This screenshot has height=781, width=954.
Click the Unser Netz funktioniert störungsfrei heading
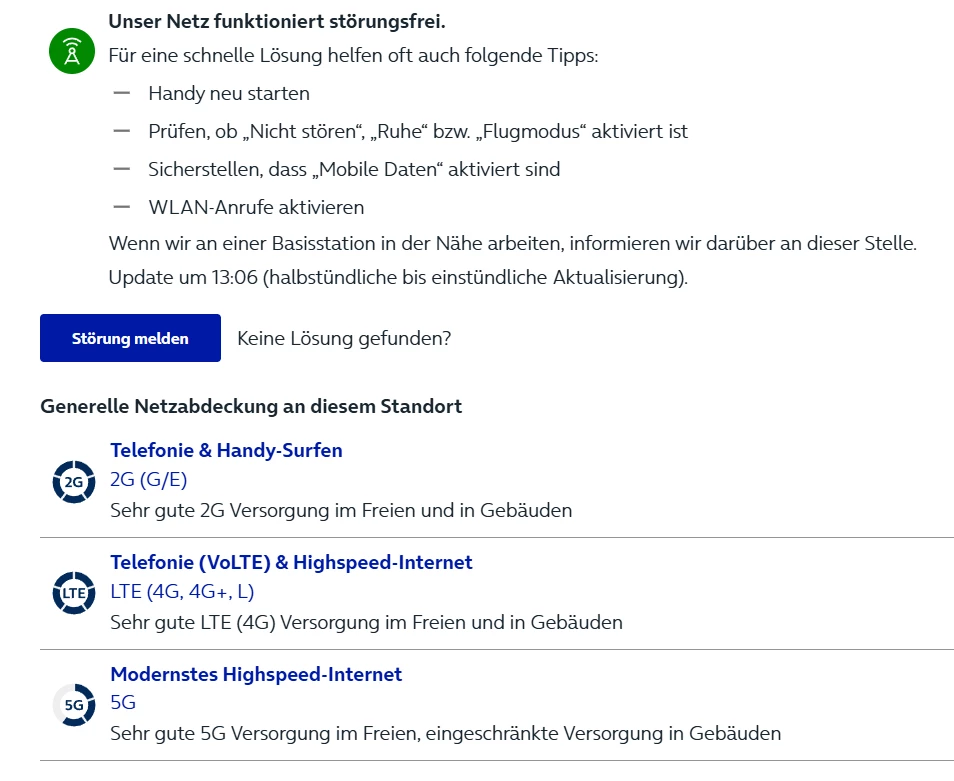pos(276,21)
